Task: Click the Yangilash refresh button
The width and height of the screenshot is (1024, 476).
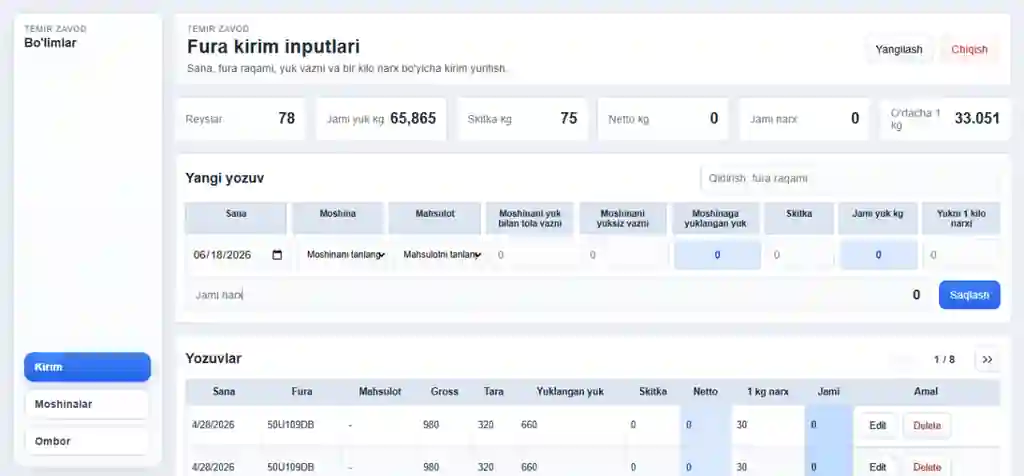Action: (x=899, y=50)
